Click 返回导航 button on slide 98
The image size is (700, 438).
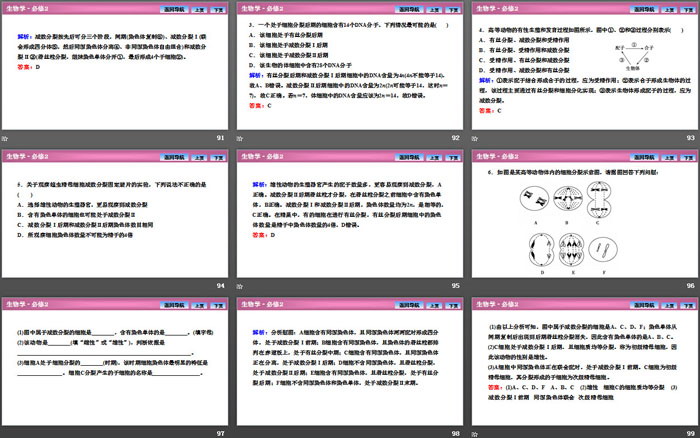click(x=409, y=305)
